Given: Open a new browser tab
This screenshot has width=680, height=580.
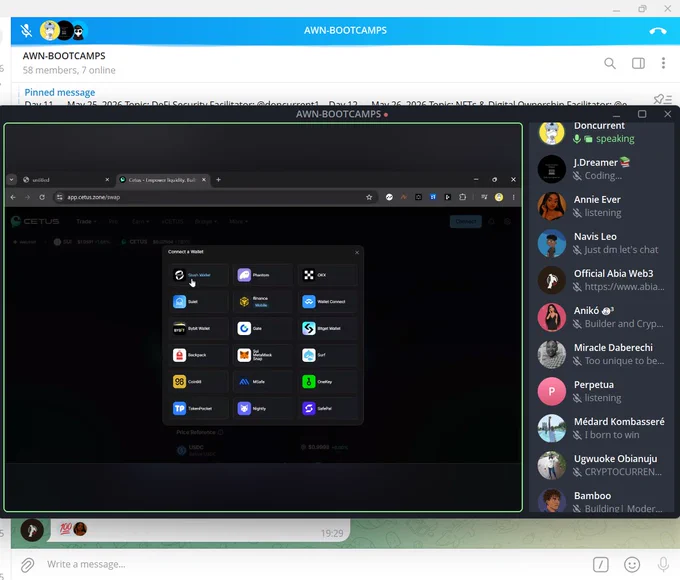Looking at the screenshot, I should tap(219, 180).
